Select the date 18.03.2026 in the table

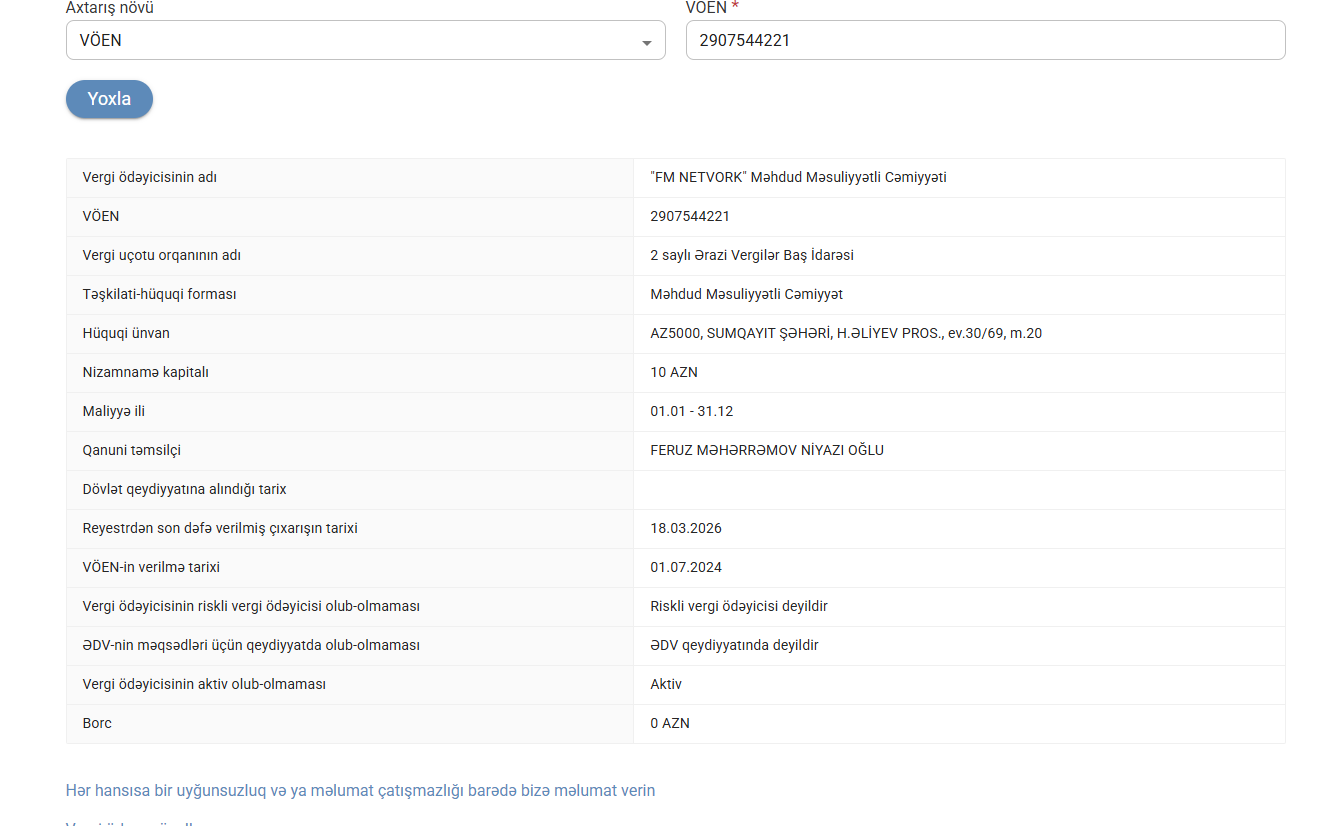[686, 529]
